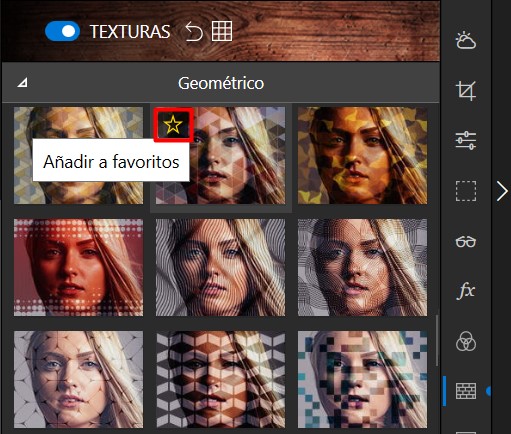Choose the orange low-poly texture thumbnail
Image resolution: width=511 pixels, height=434 pixels.
(x=362, y=155)
